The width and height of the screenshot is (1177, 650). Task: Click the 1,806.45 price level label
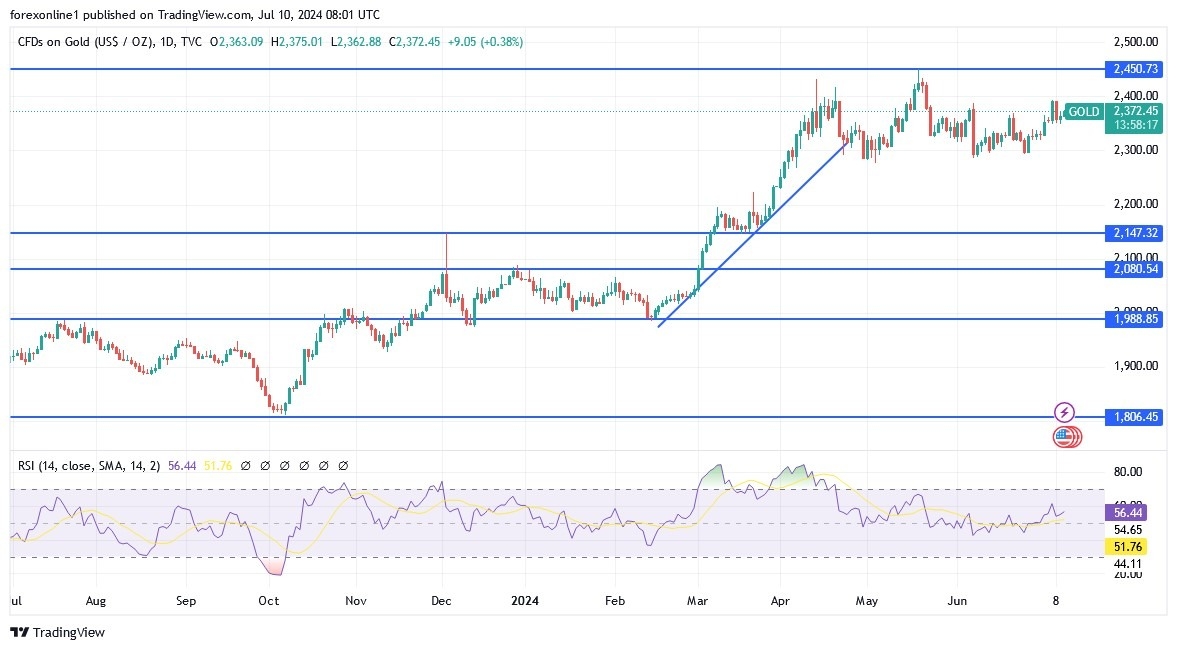[x=1134, y=417]
